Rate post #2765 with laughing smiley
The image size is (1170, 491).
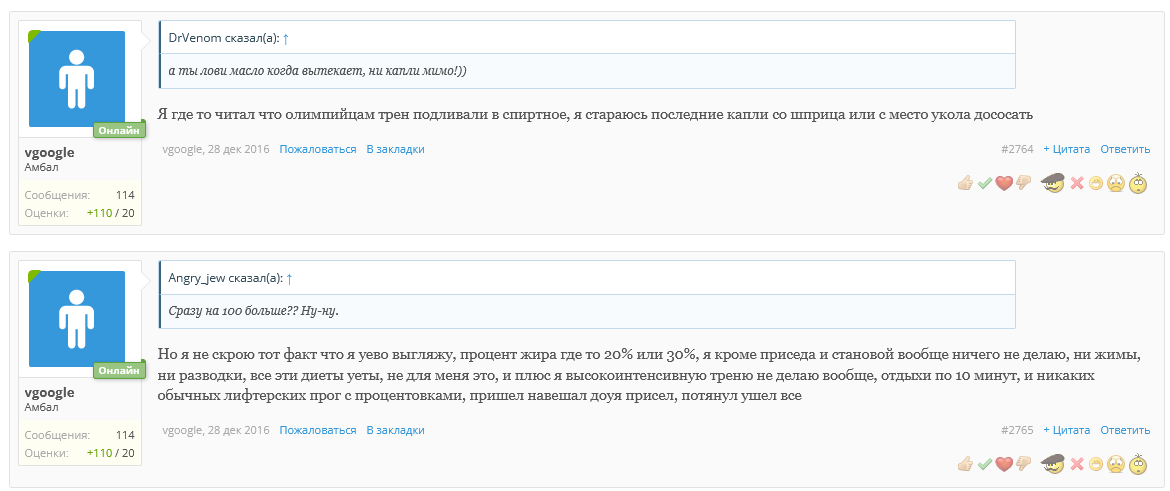coord(1095,464)
